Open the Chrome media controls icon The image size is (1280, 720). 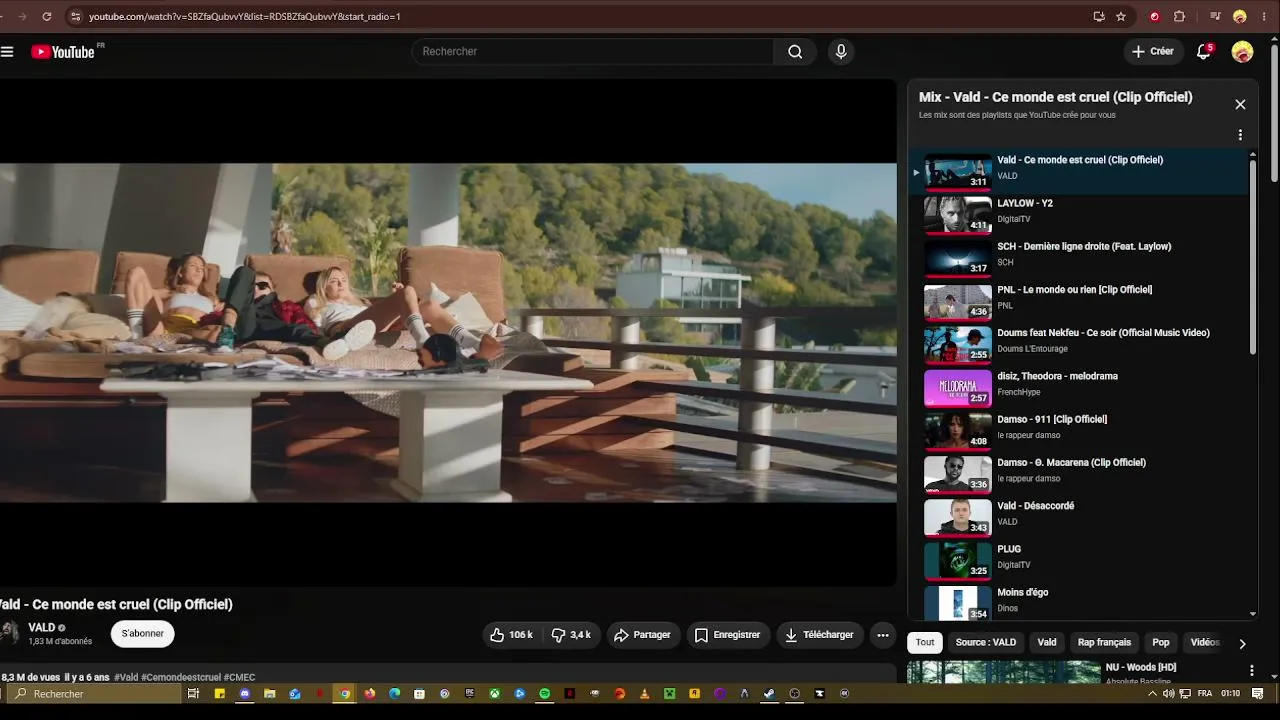tap(1215, 17)
